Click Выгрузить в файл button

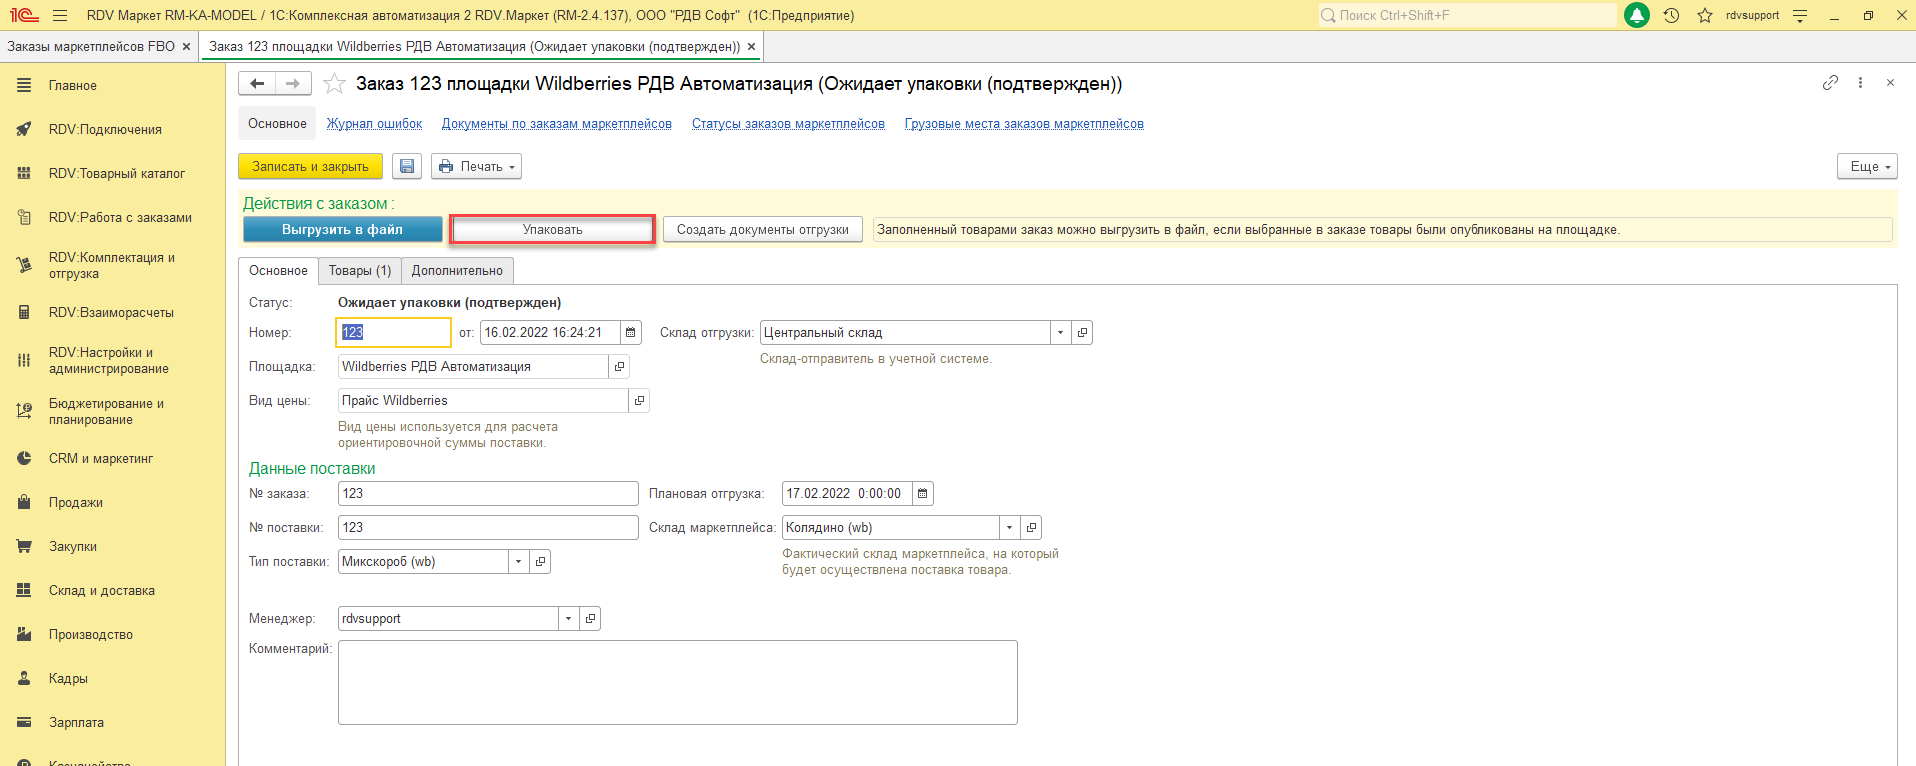(343, 229)
